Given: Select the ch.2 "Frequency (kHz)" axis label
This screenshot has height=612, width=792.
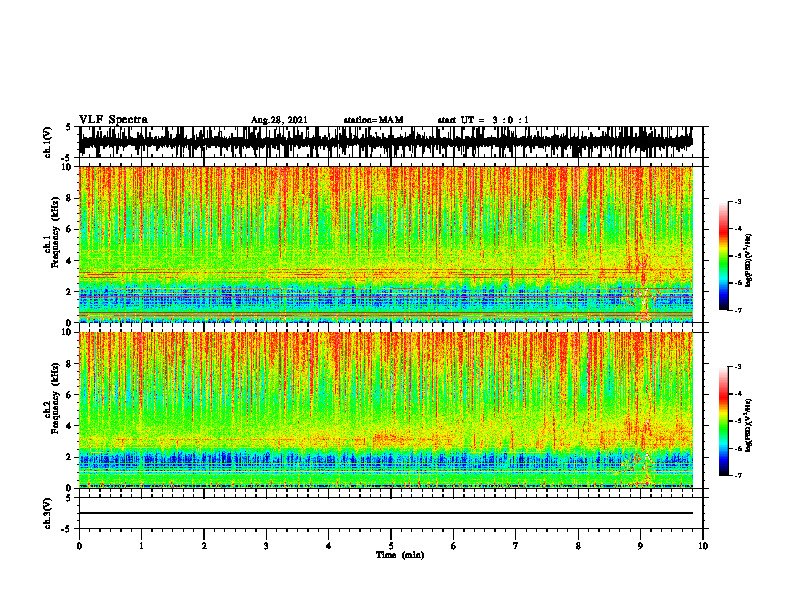Looking at the screenshot, I should pos(55,397).
